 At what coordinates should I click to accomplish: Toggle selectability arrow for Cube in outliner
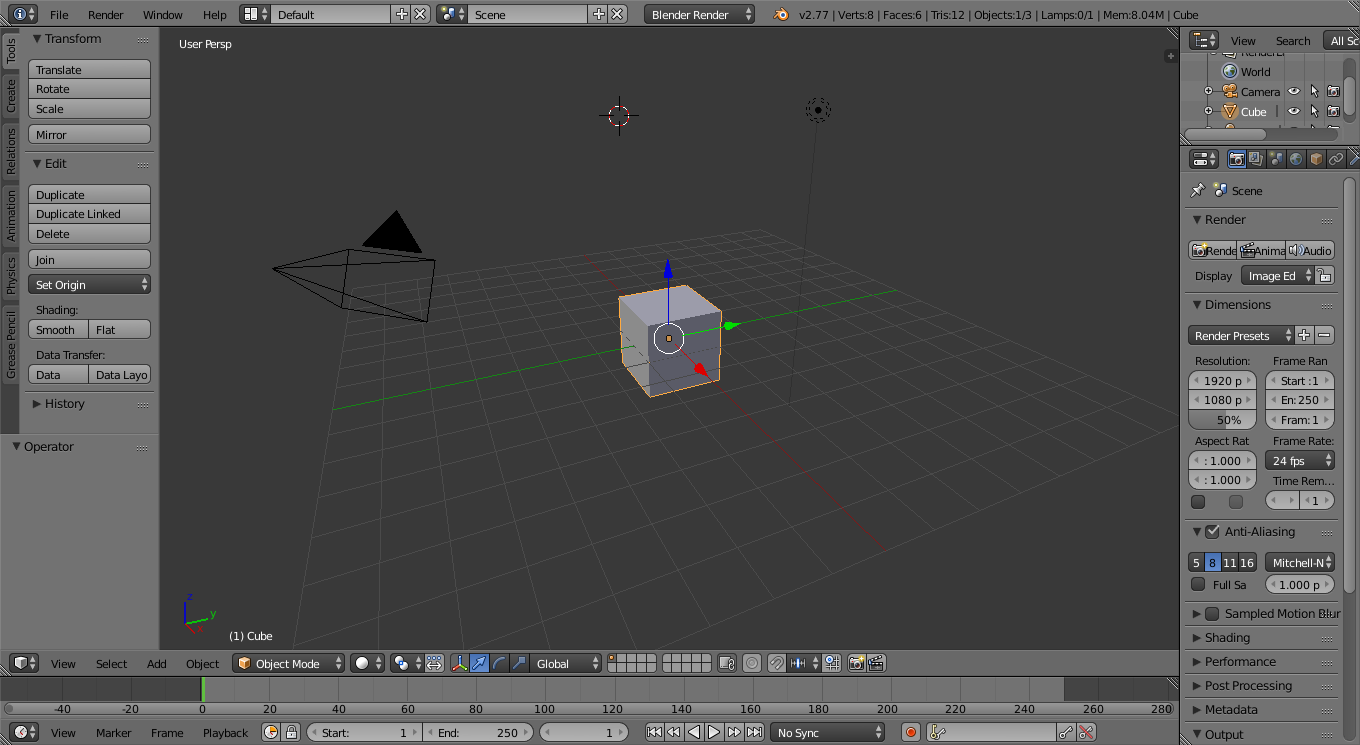[1314, 111]
